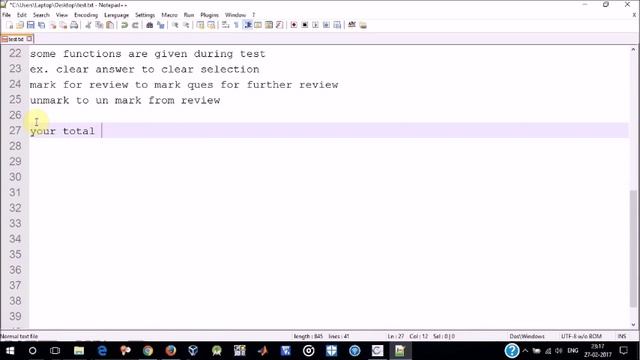The width and height of the screenshot is (640, 360).
Task: Open the Encoding menu
Action: coord(86,15)
